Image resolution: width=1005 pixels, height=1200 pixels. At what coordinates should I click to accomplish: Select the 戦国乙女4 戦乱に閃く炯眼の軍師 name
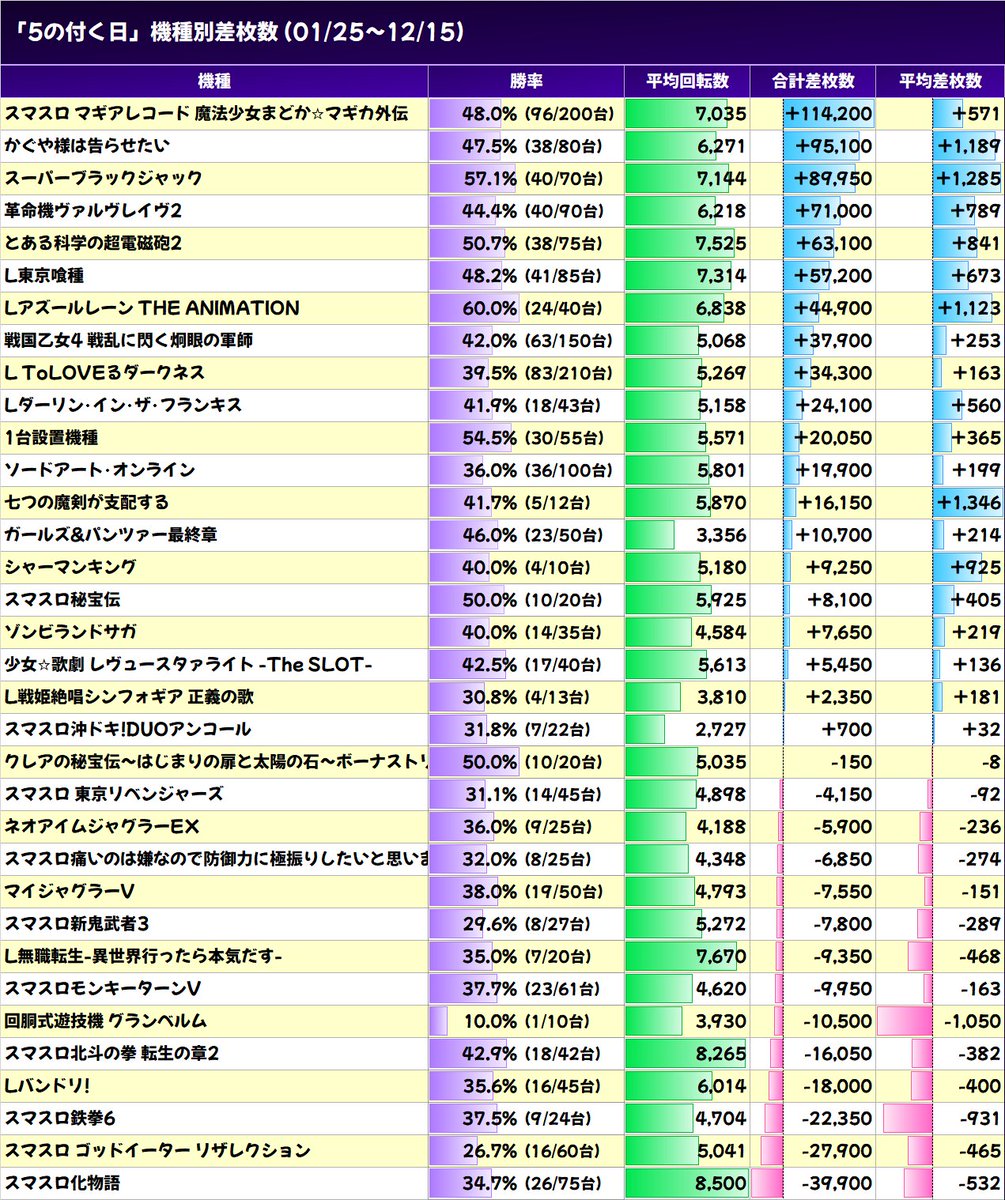pos(128,341)
